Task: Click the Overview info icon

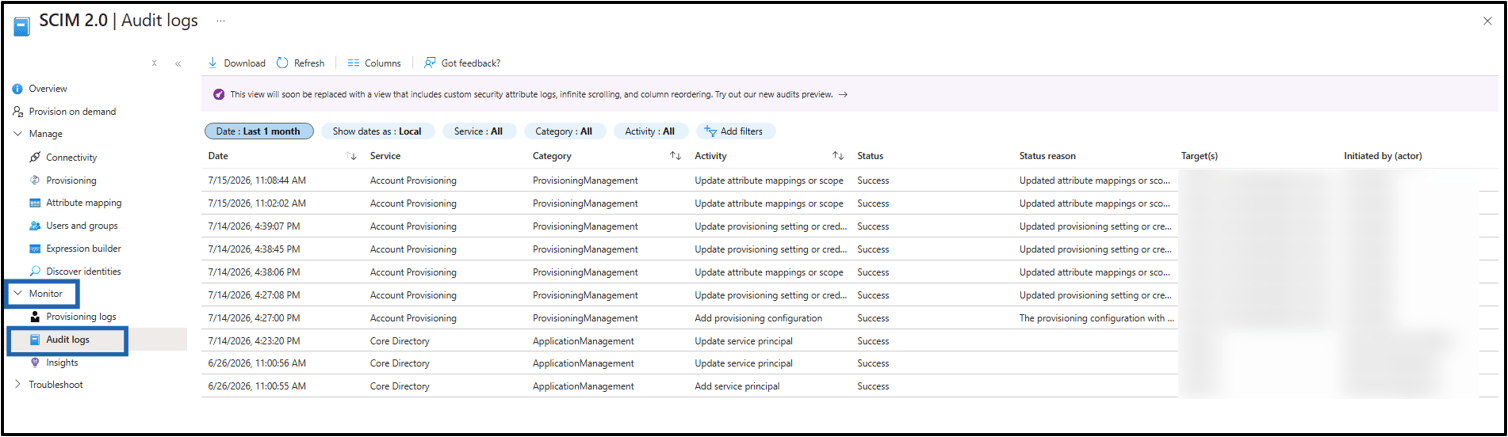Action: pos(17,89)
